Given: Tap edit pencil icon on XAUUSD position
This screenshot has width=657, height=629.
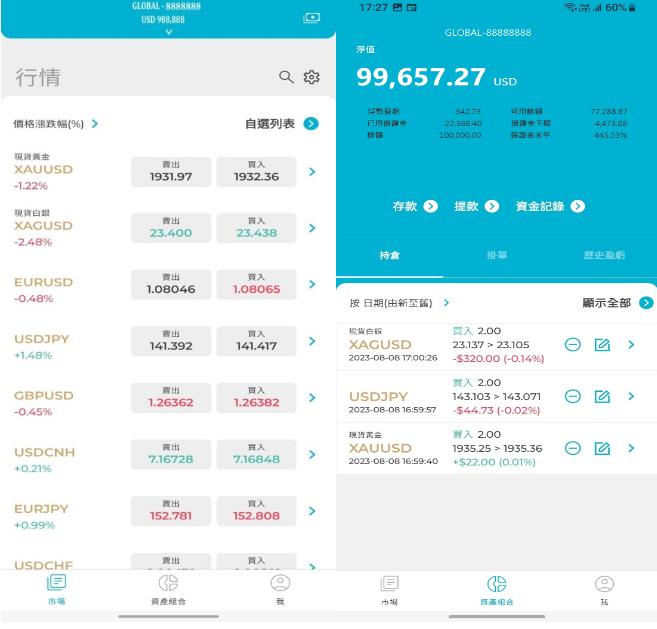Looking at the screenshot, I should tap(602, 448).
